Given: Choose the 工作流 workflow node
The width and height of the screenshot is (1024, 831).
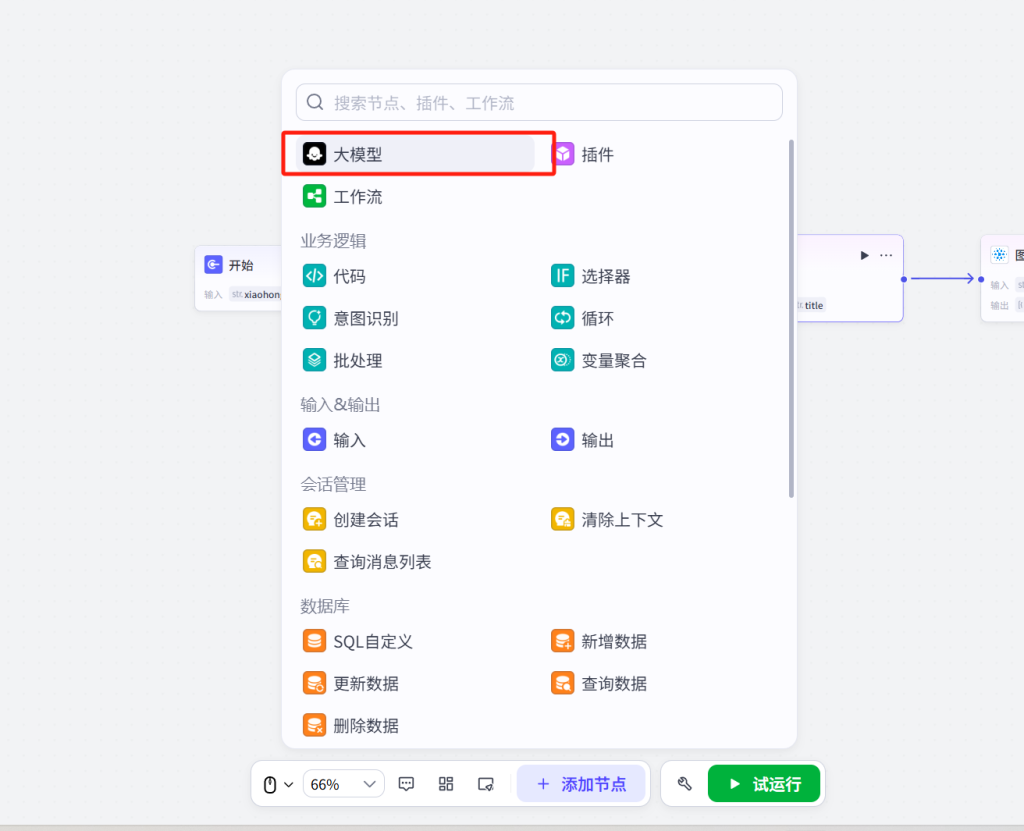Looking at the screenshot, I should pos(357,197).
